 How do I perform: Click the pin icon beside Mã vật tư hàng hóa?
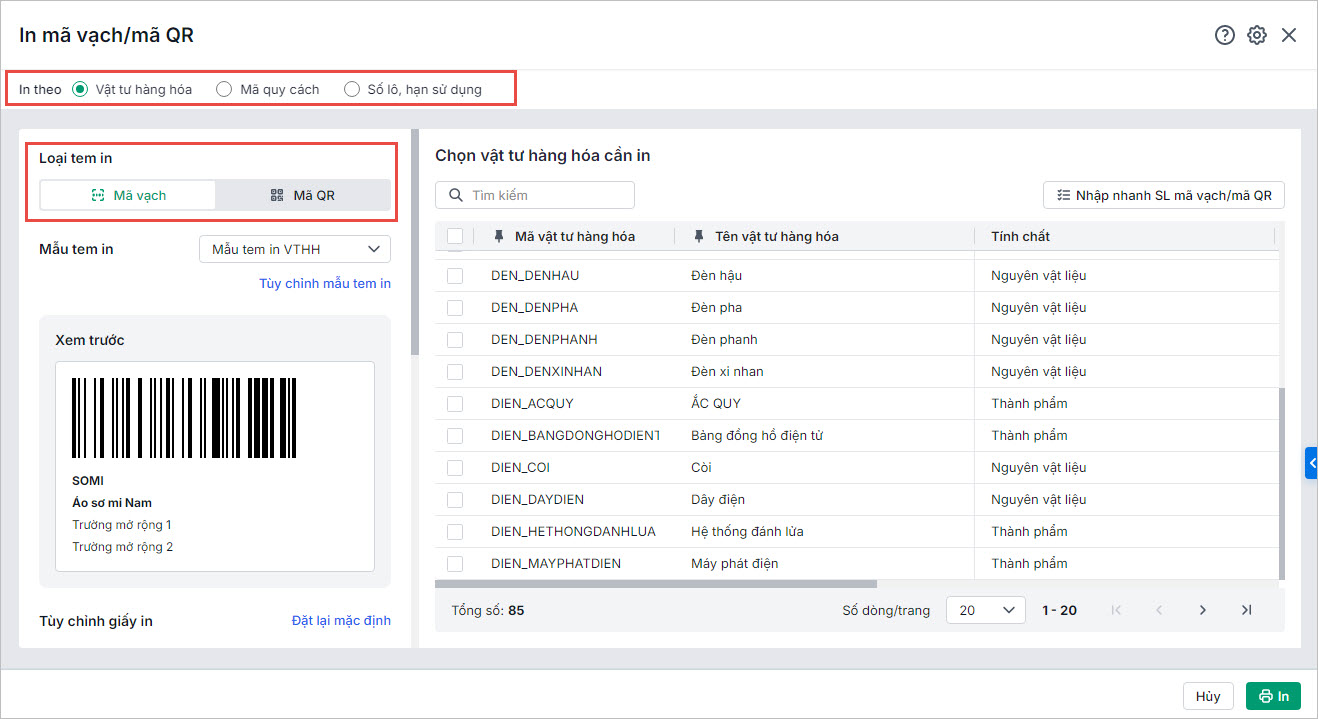tap(499, 236)
